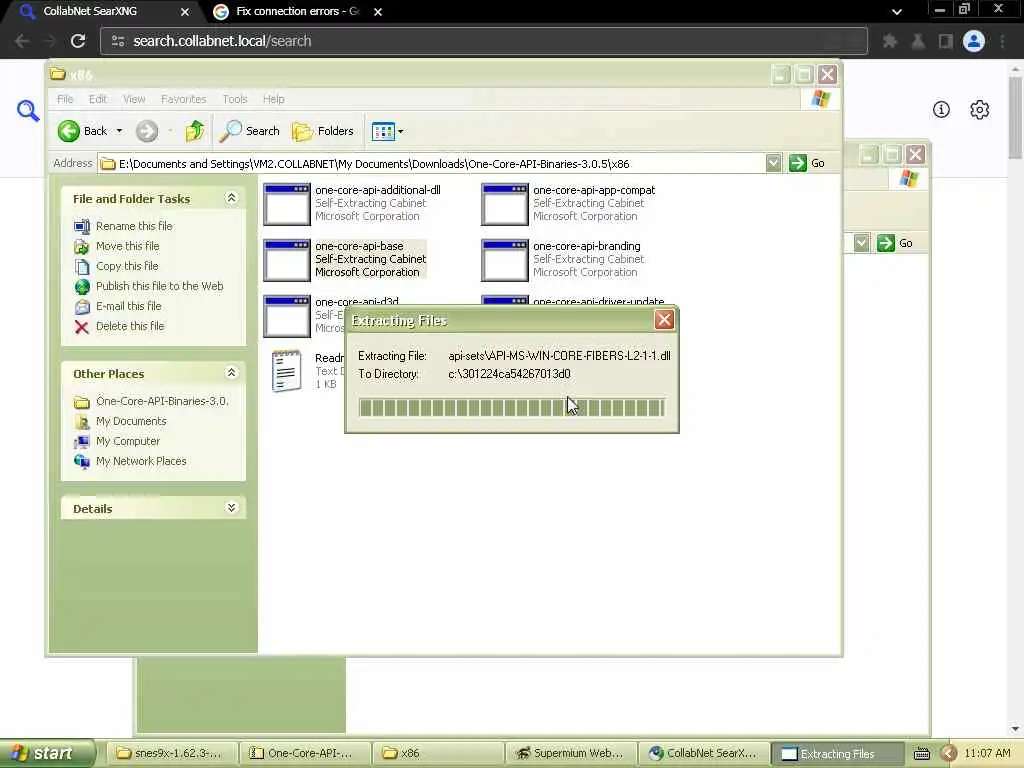
Task: Open the Search pane in Explorer
Action: point(249,131)
